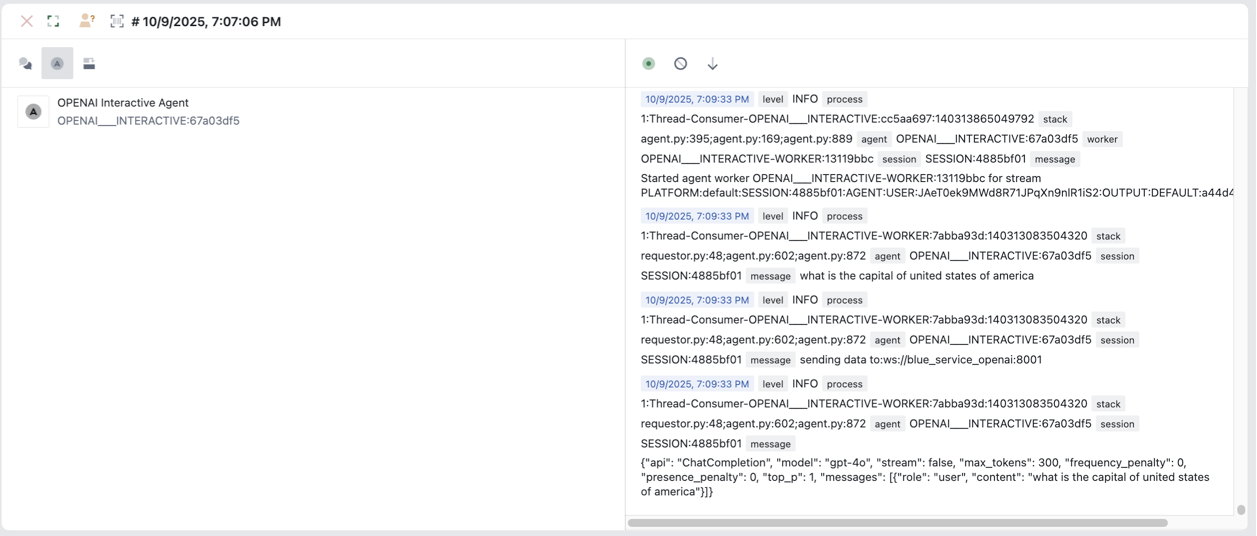Click the 'sending data to:ws://blue_service_openai:8001' message
The image size is (1257, 536).
(x=921, y=360)
